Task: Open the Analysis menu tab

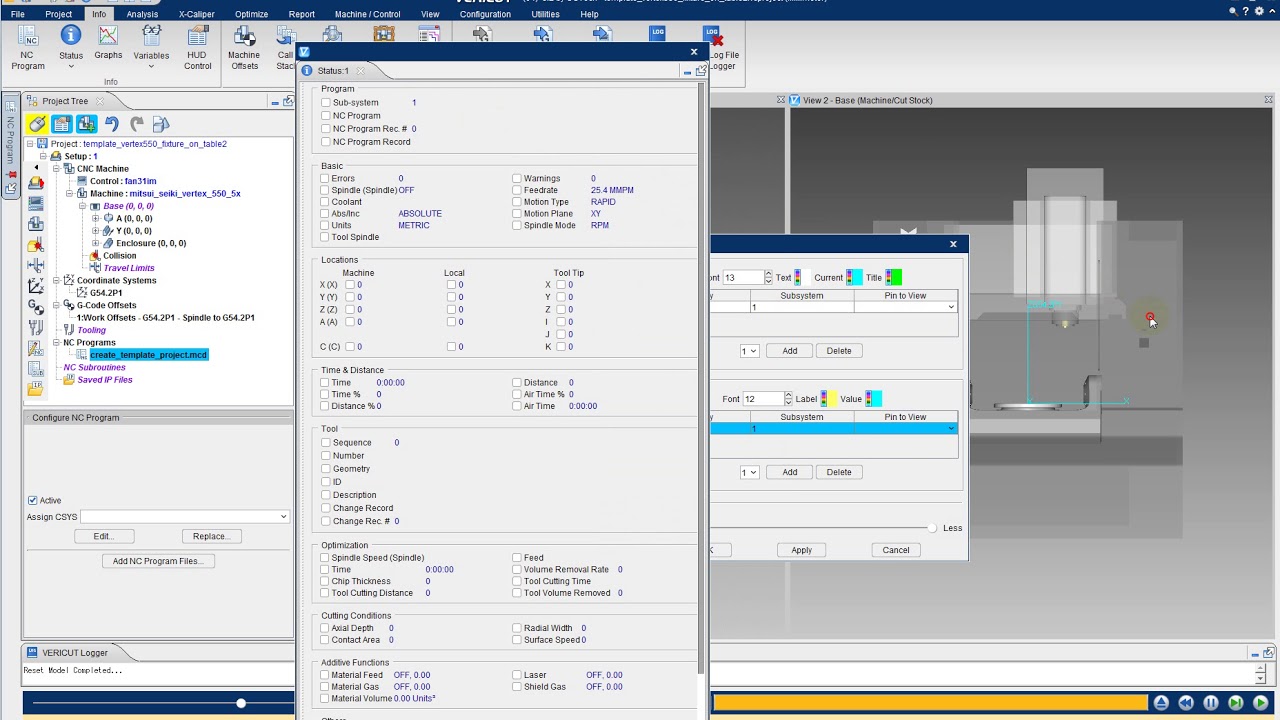Action: point(142,14)
